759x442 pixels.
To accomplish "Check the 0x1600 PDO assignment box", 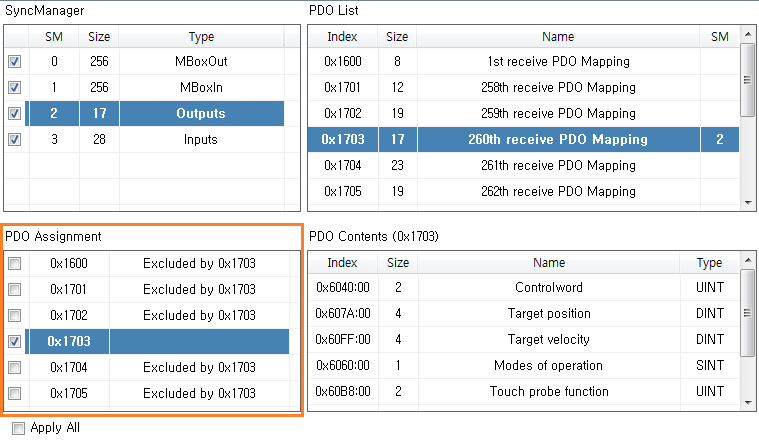I will point(15,264).
